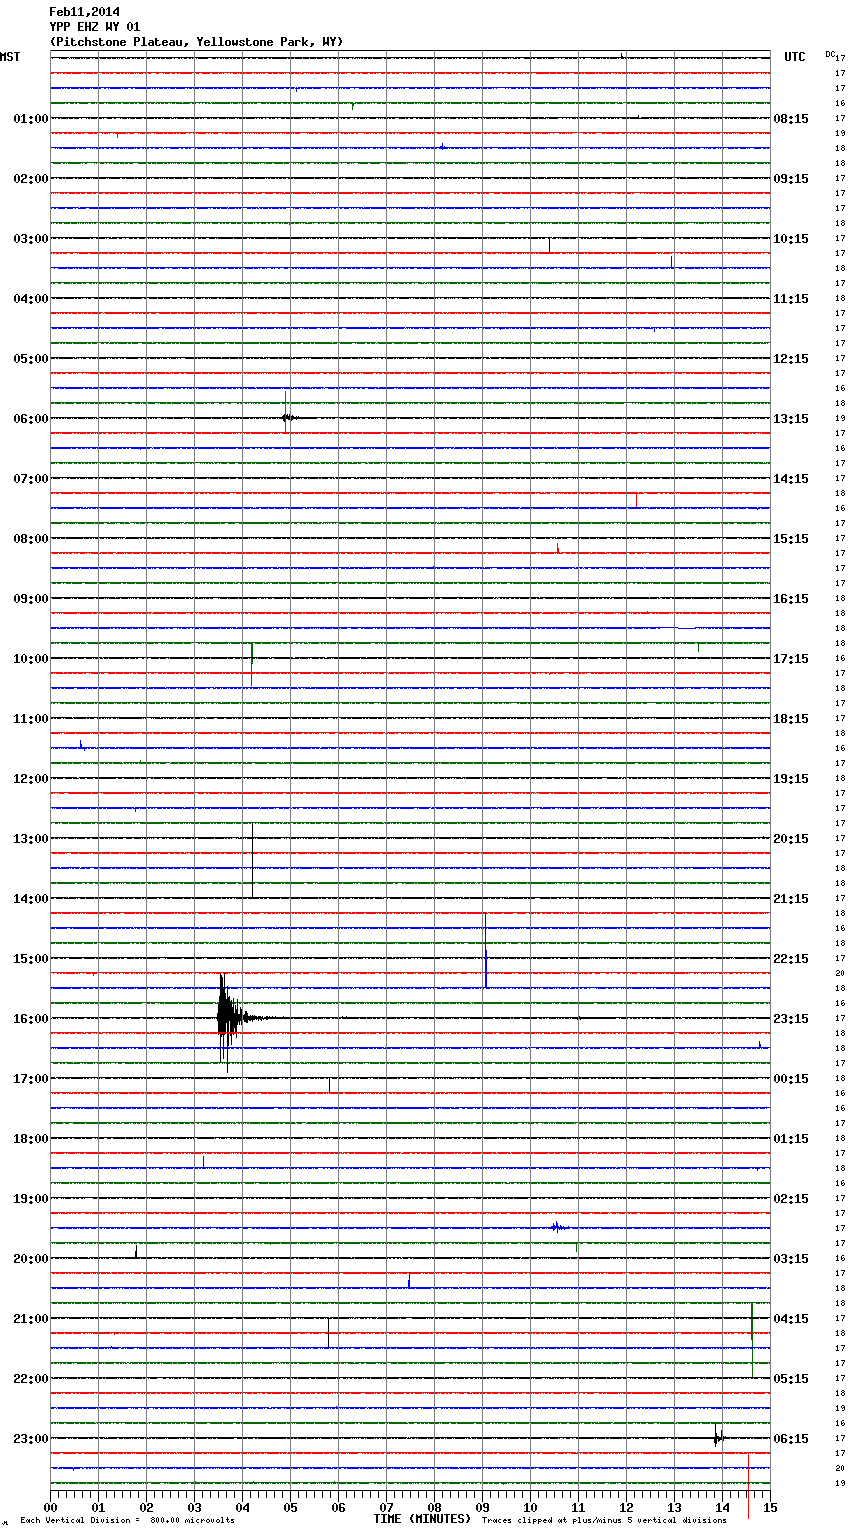The image size is (850, 1534).
Task: Click the Pitchstone Plateau location subtitle
Action: [x=196, y=42]
